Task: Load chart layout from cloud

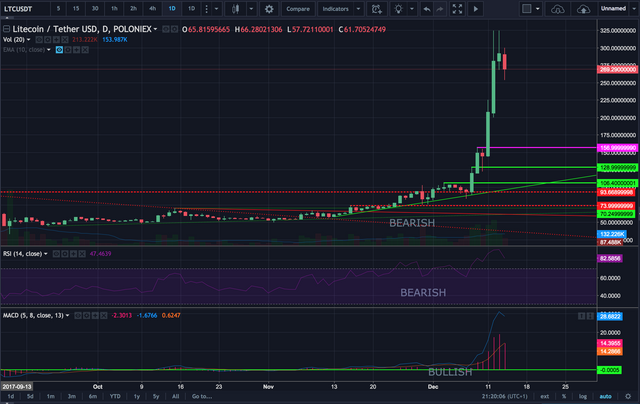Action: pos(558,9)
